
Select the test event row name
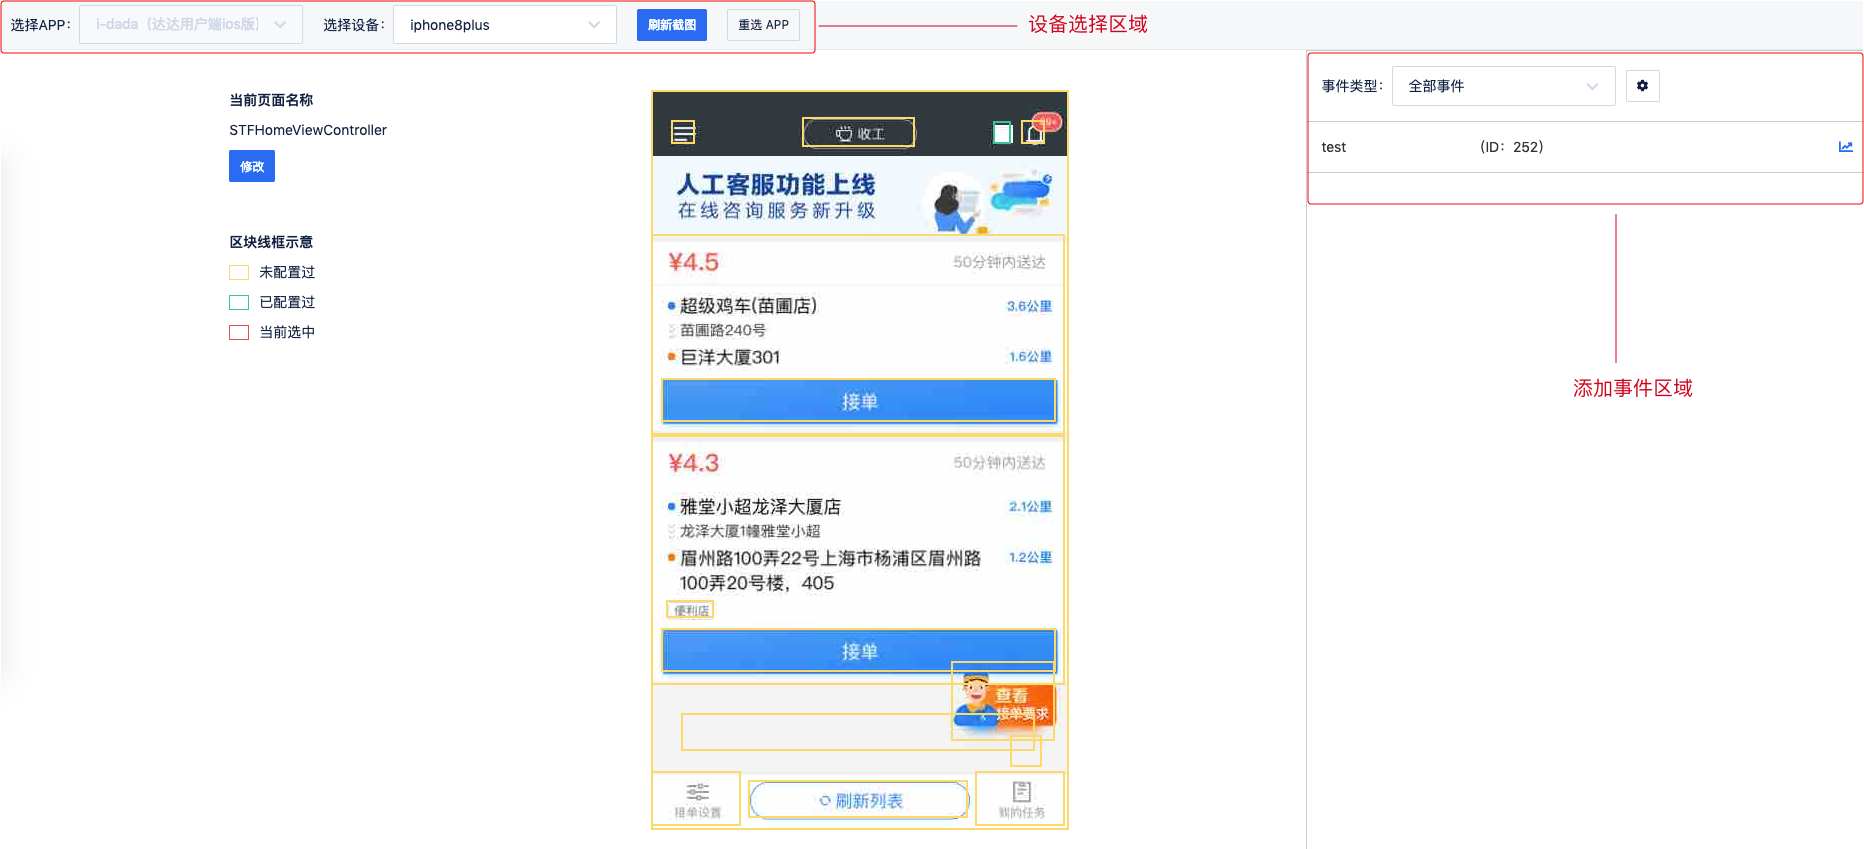1333,147
